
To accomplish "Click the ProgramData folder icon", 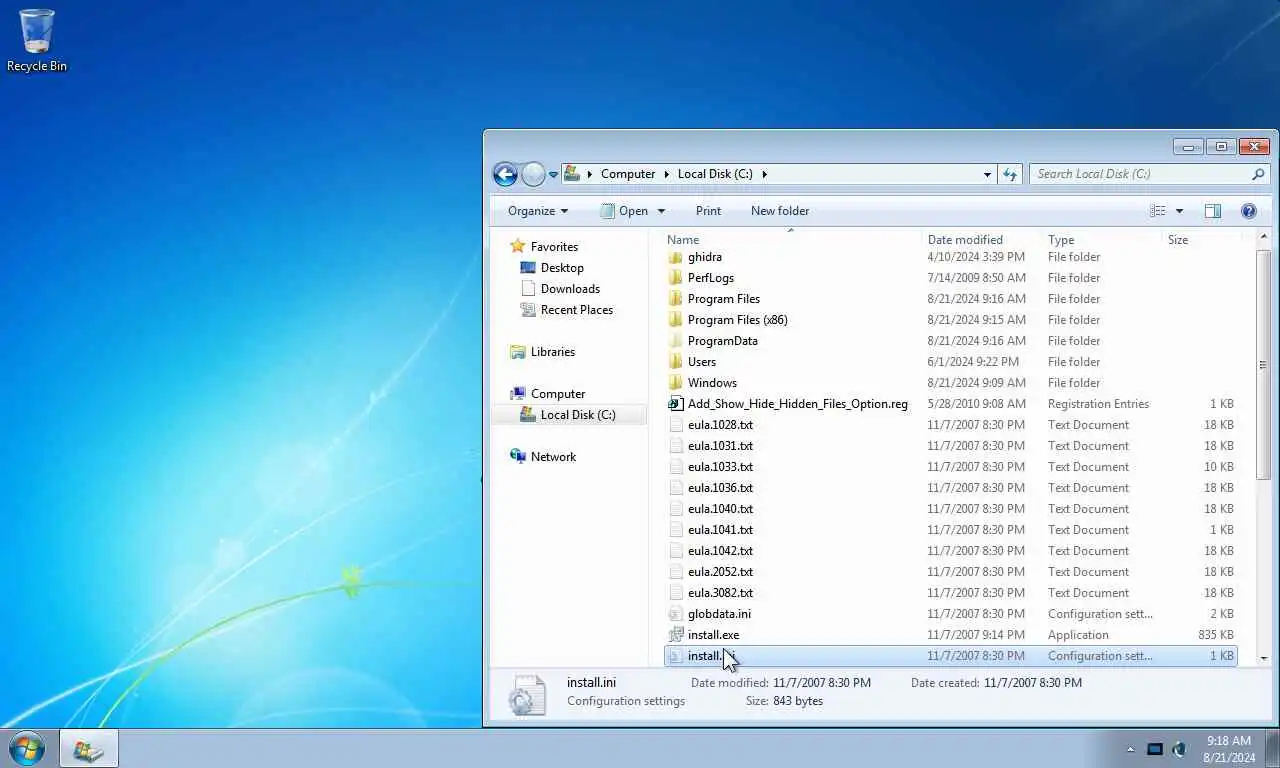I will click(675, 341).
